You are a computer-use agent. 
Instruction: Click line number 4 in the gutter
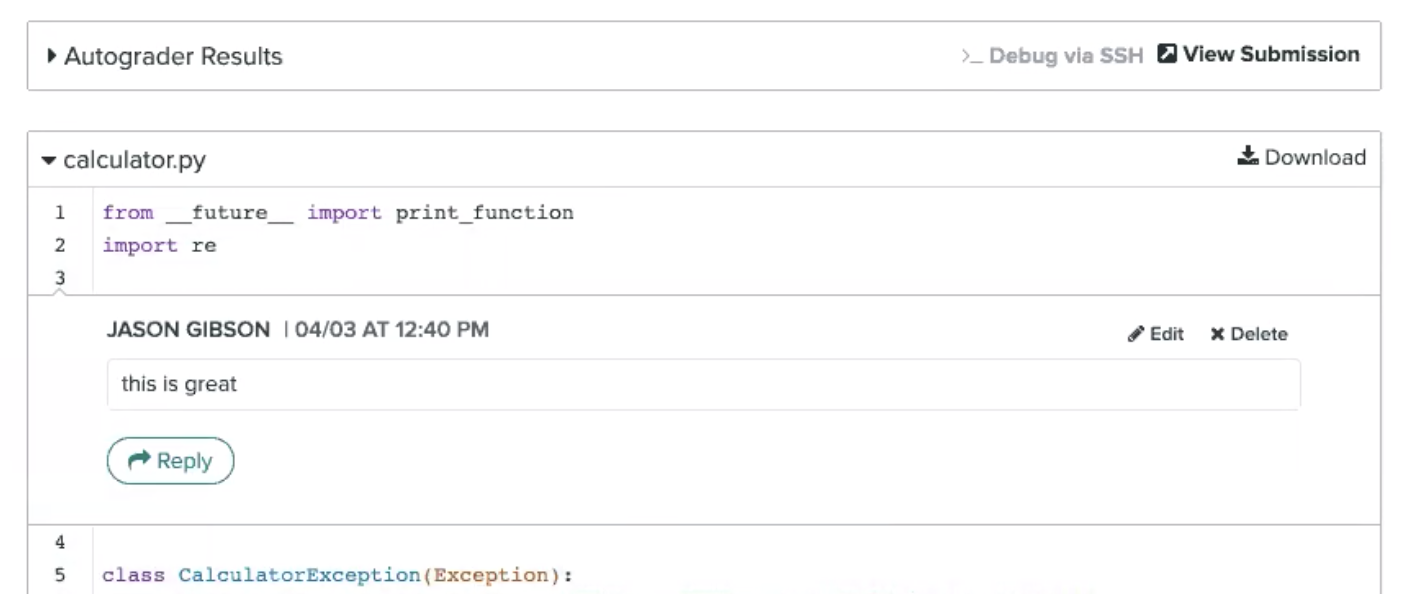click(60, 543)
